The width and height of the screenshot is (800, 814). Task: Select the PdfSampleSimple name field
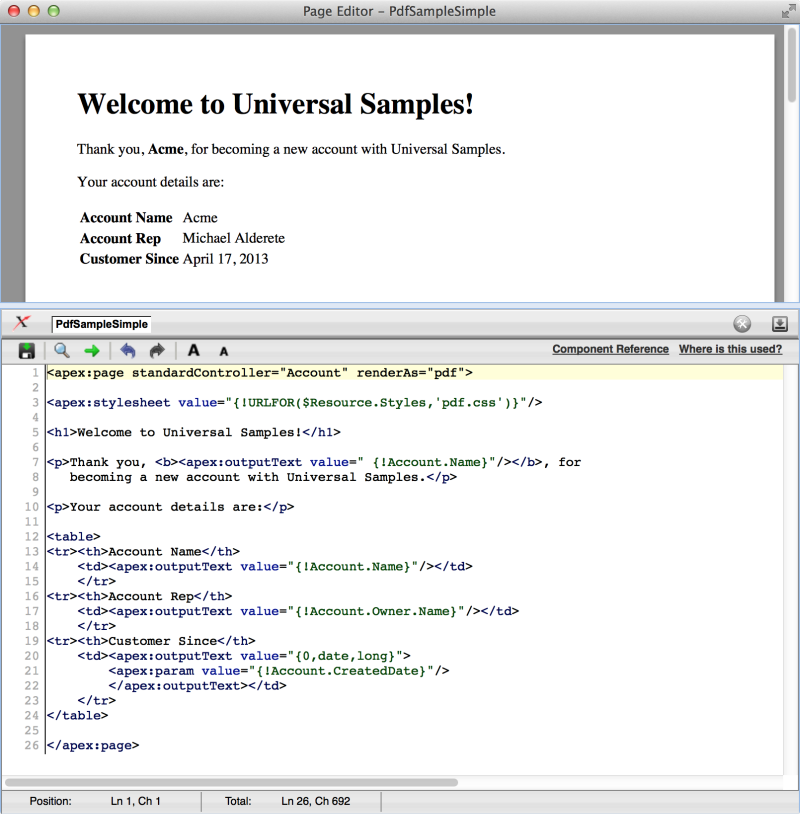pyautogui.click(x=100, y=323)
